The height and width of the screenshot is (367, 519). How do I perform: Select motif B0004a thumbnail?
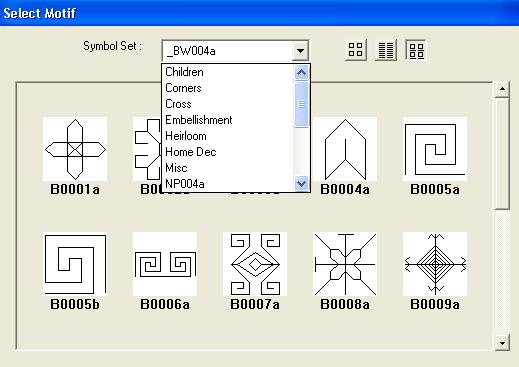tap(345, 149)
